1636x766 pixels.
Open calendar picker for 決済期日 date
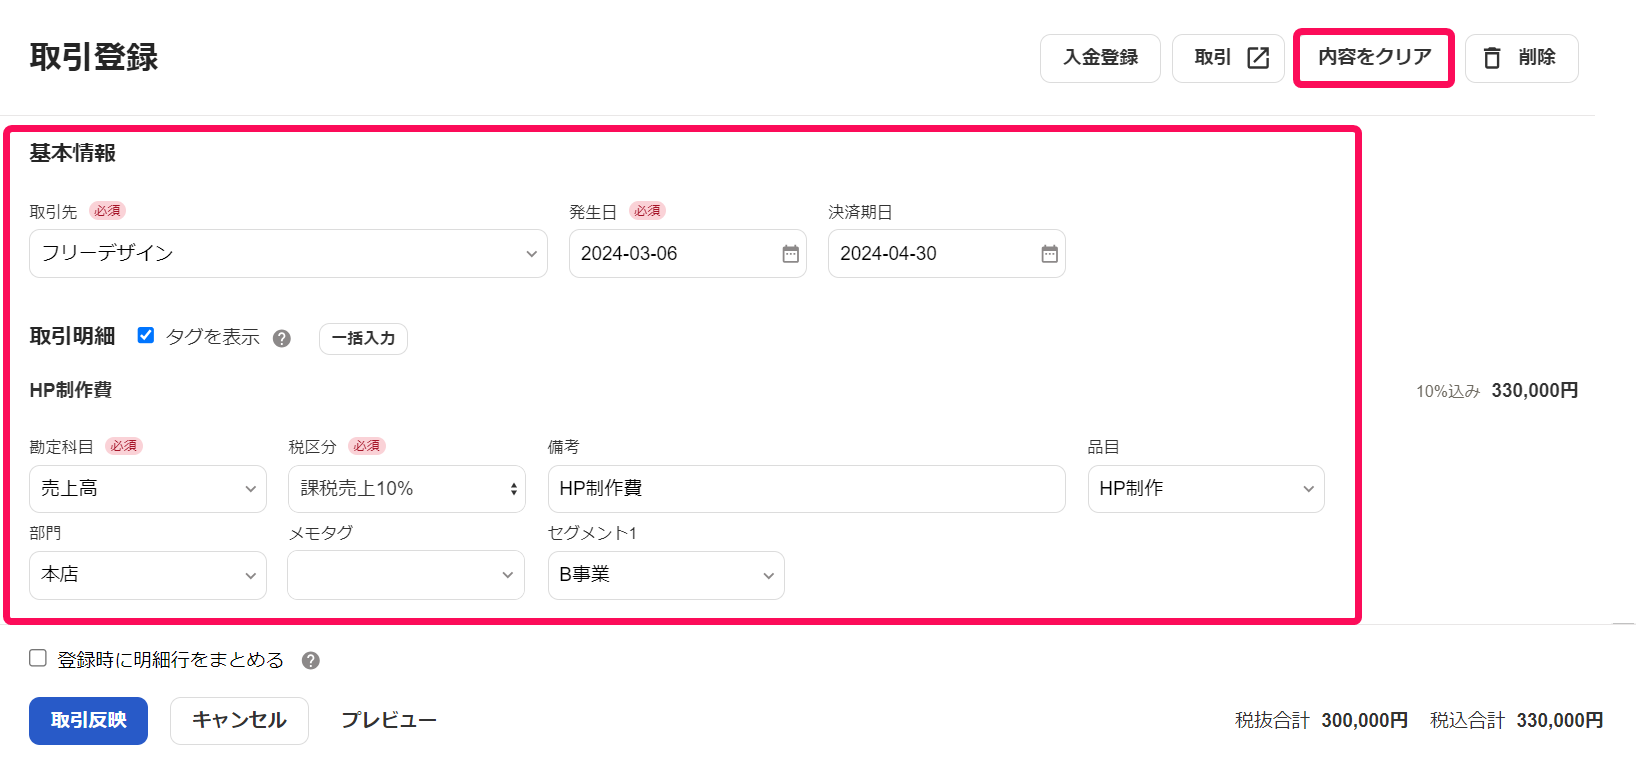[x=1049, y=254]
